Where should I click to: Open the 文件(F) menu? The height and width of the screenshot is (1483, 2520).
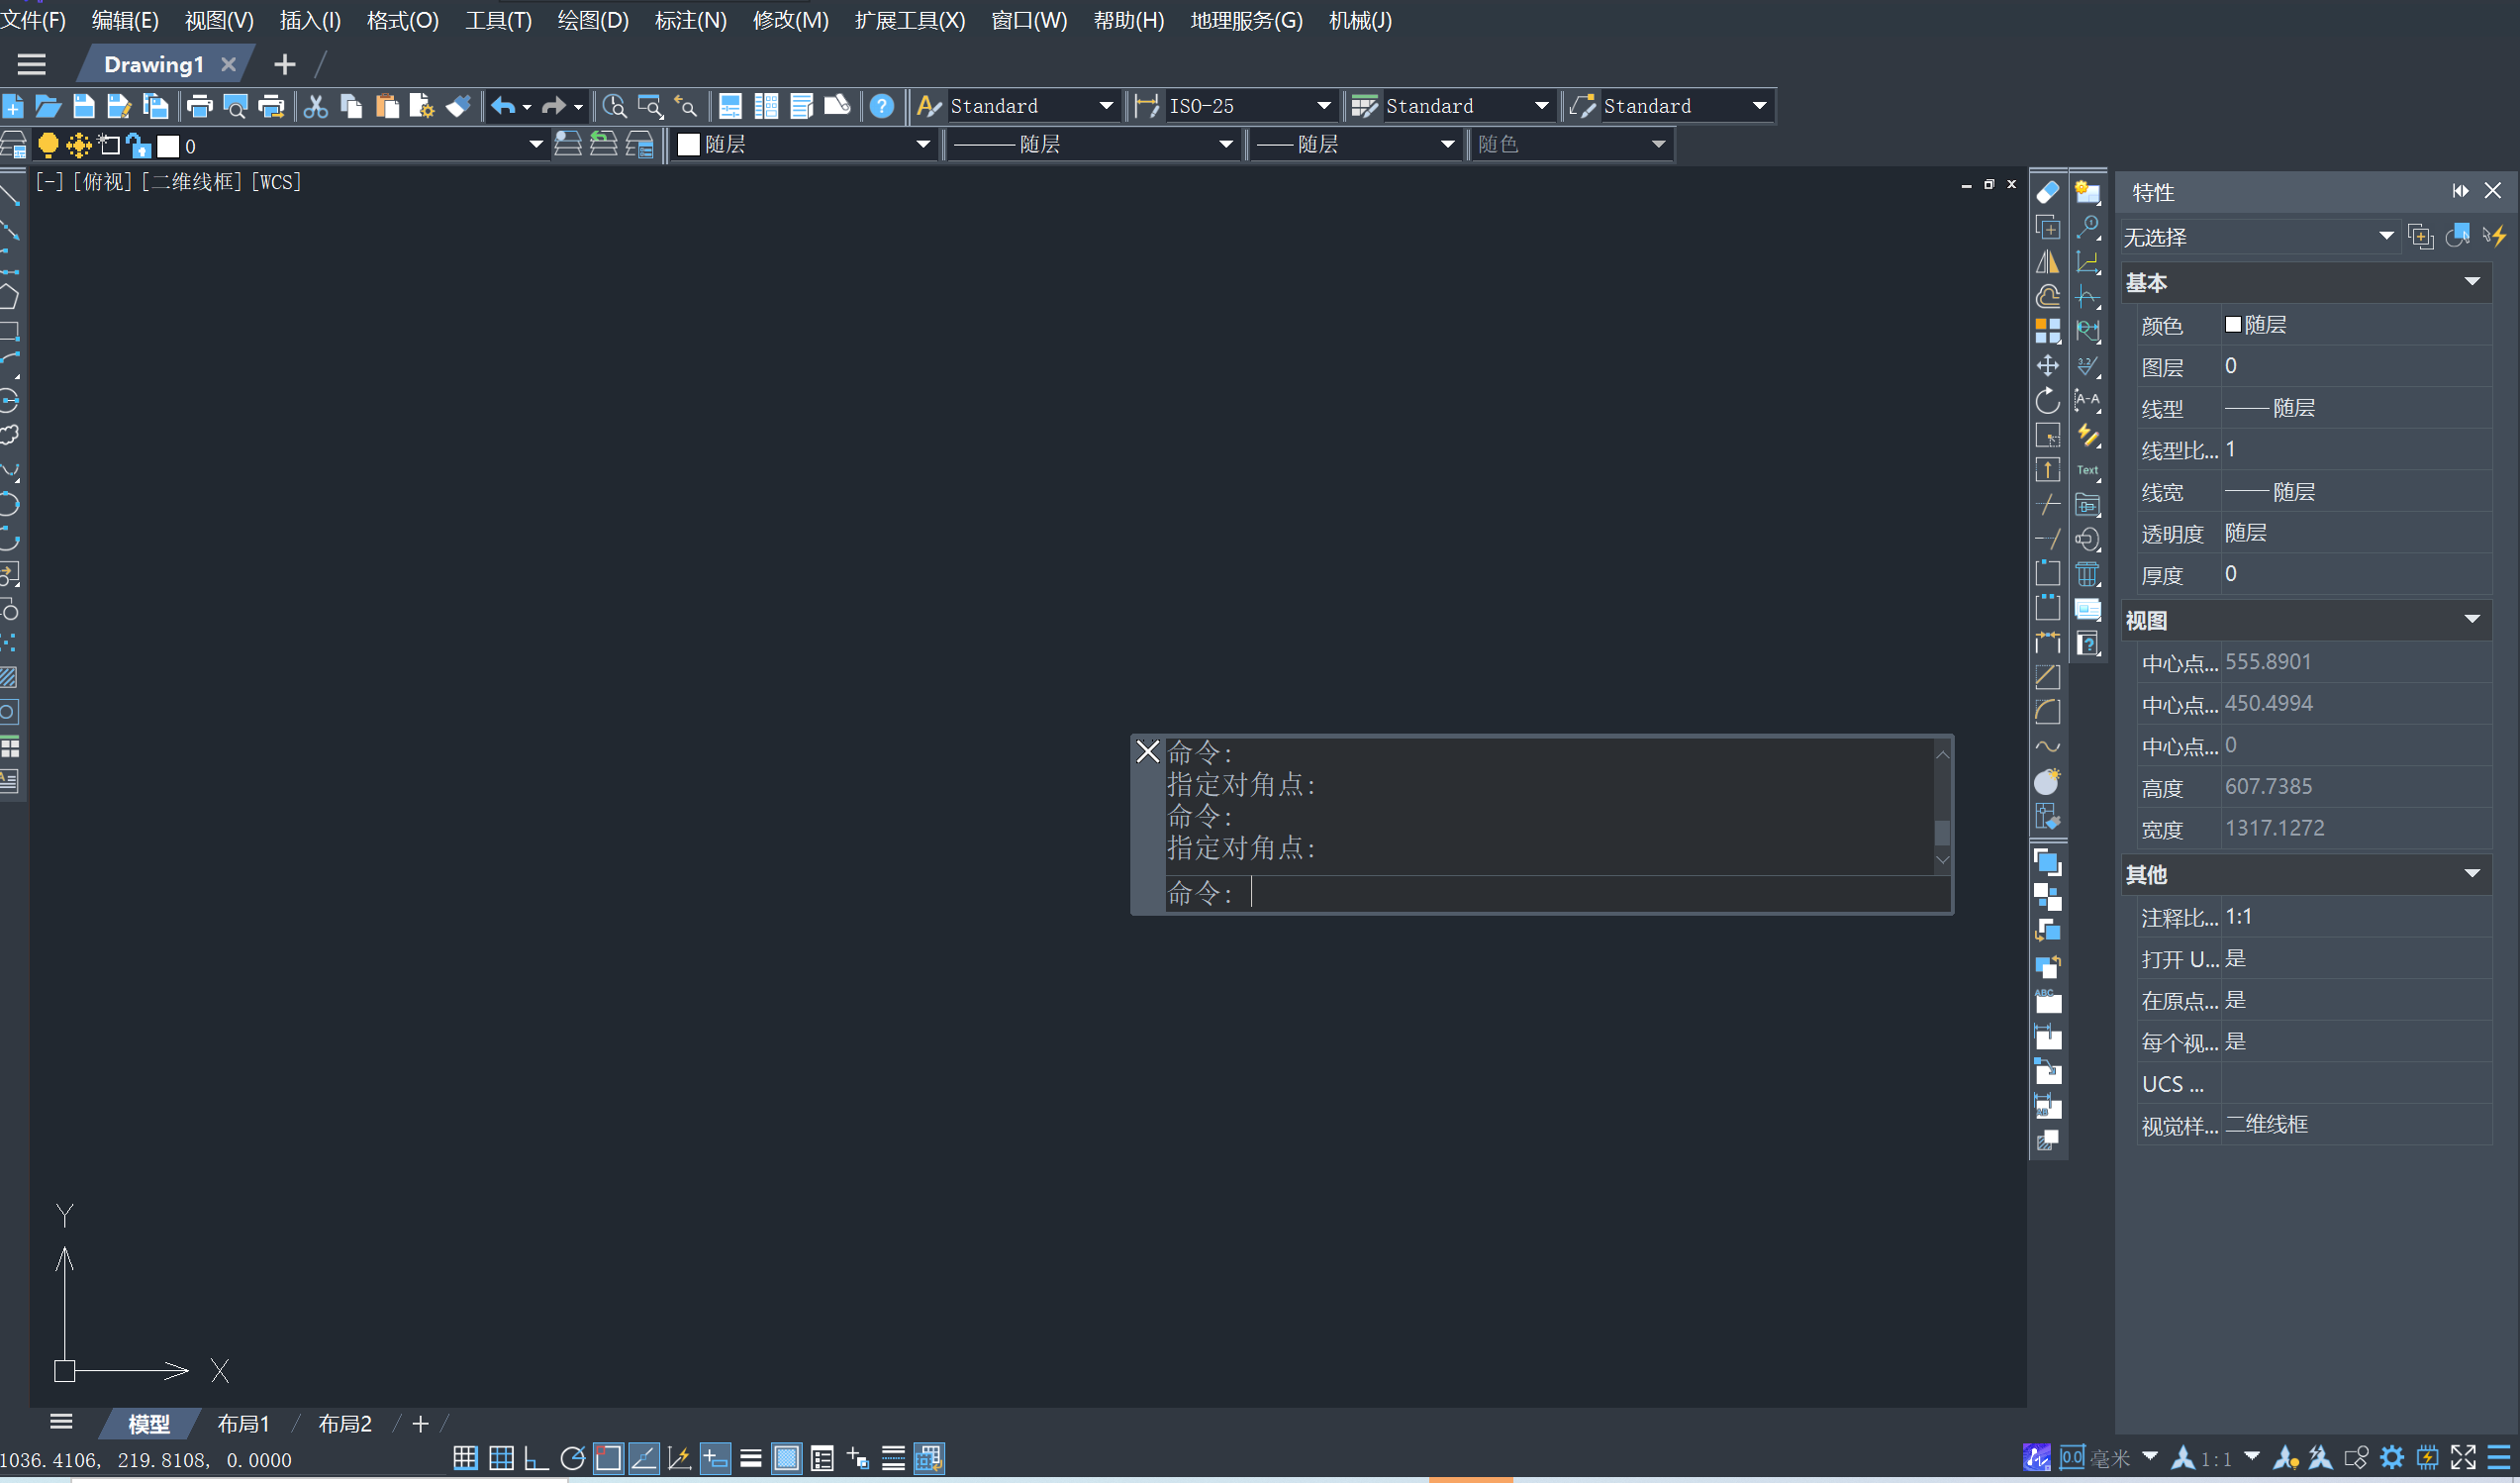(x=34, y=20)
